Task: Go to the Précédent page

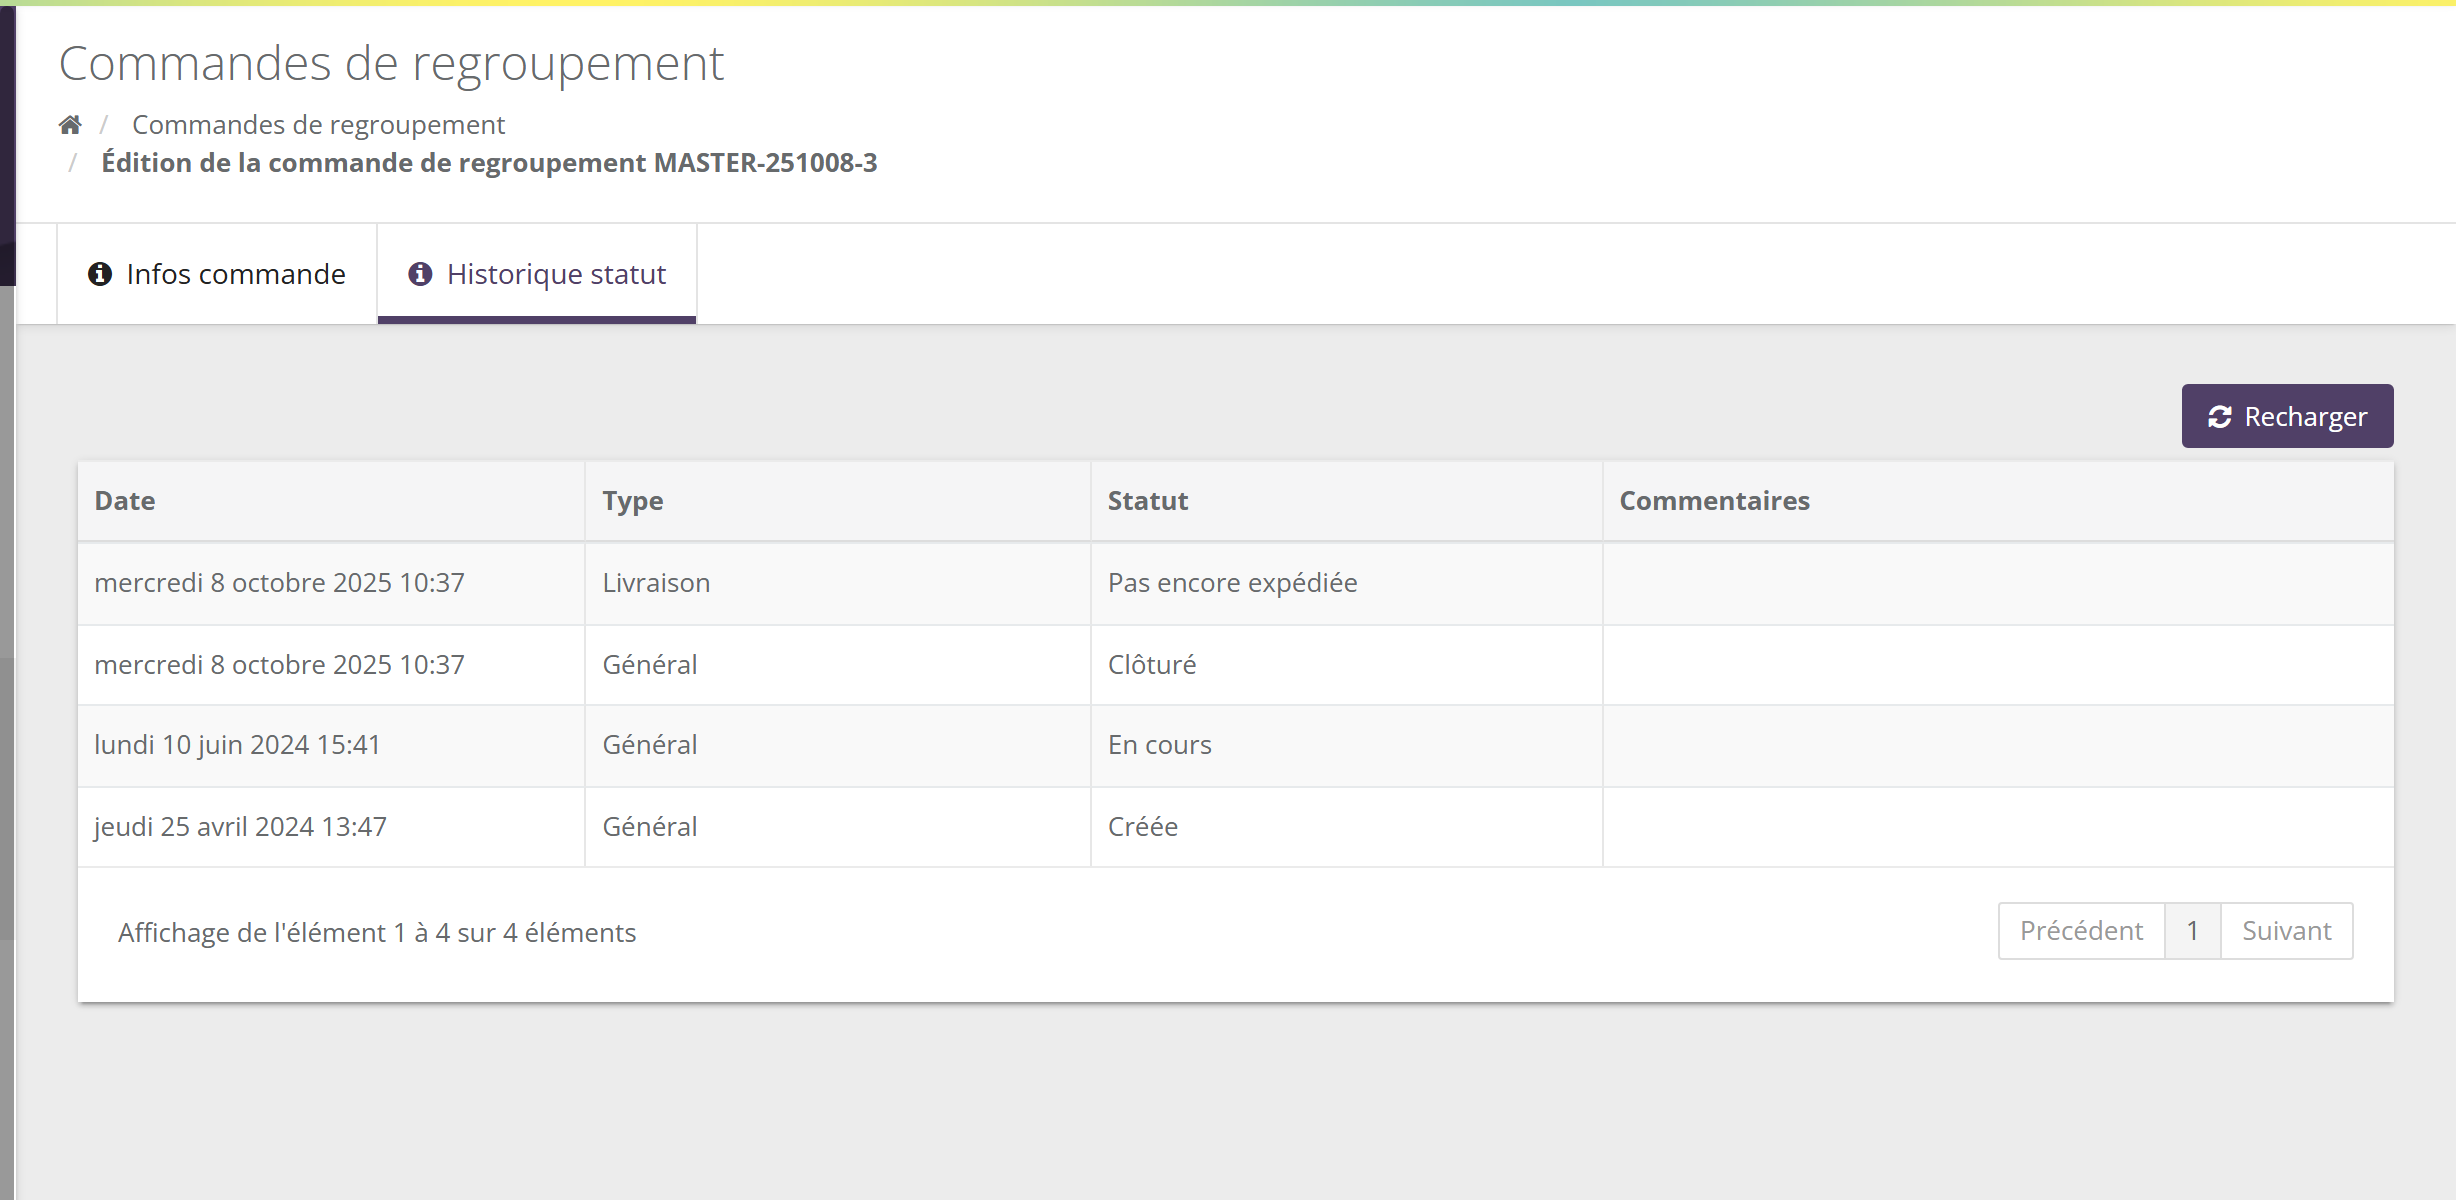Action: tap(2081, 931)
